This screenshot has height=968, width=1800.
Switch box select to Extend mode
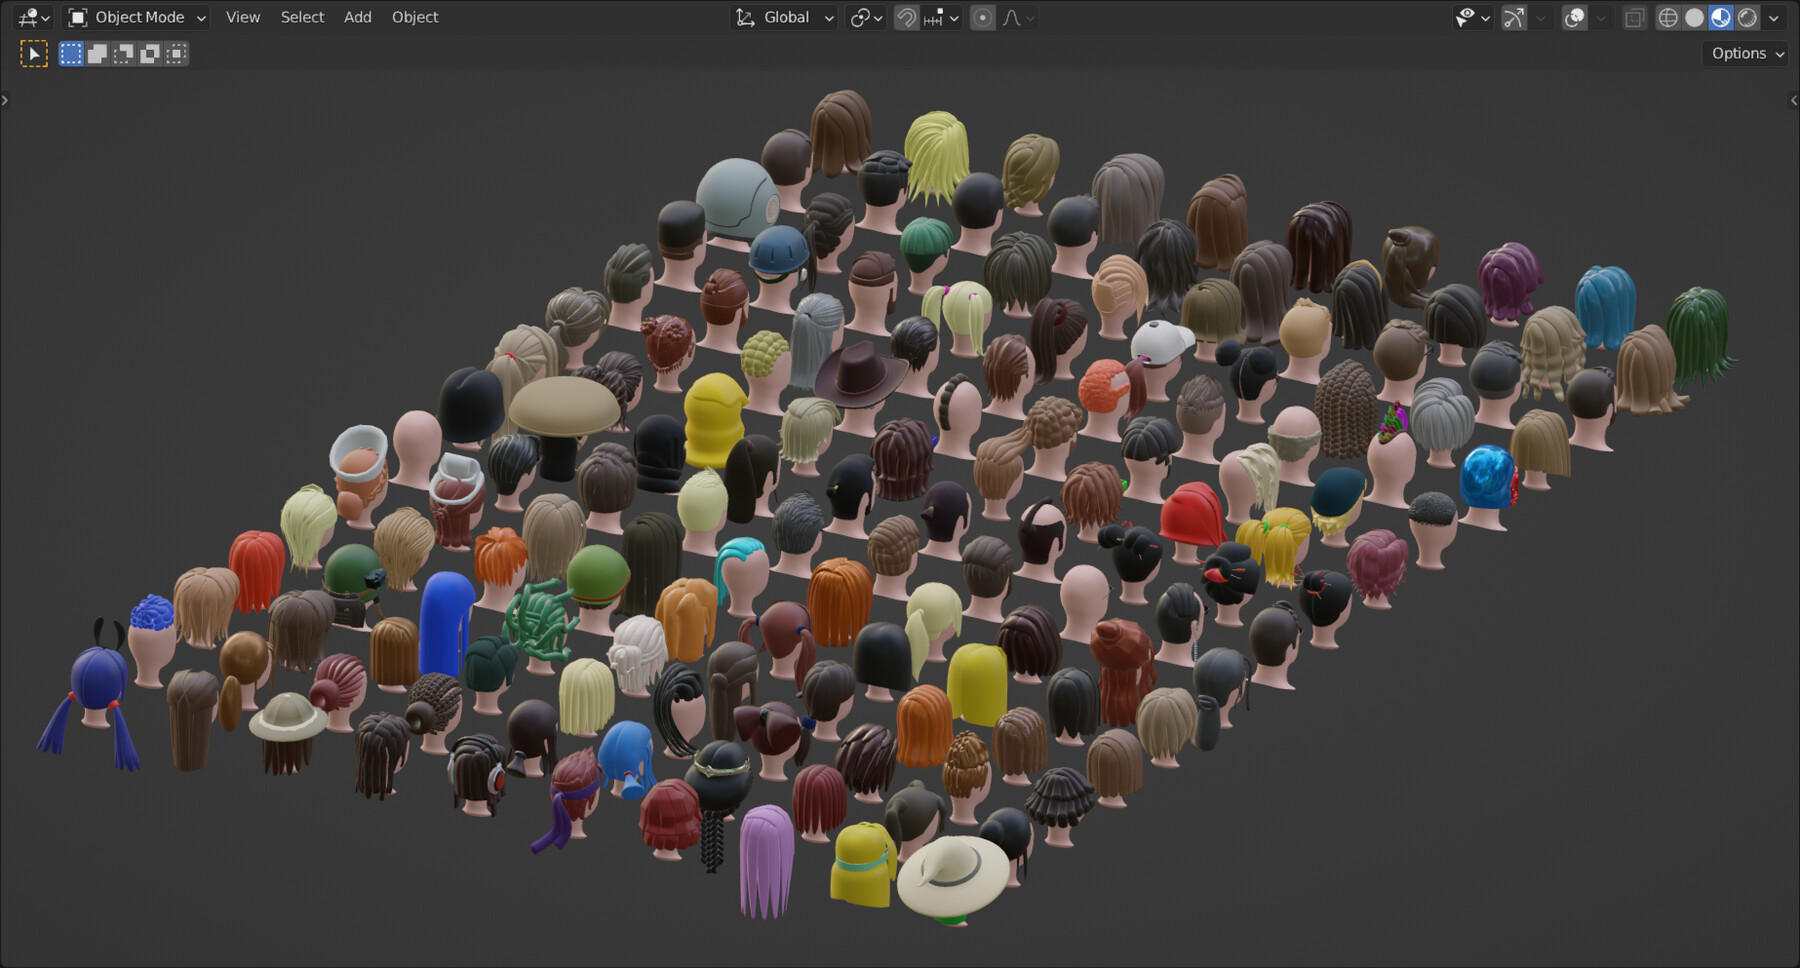97,53
